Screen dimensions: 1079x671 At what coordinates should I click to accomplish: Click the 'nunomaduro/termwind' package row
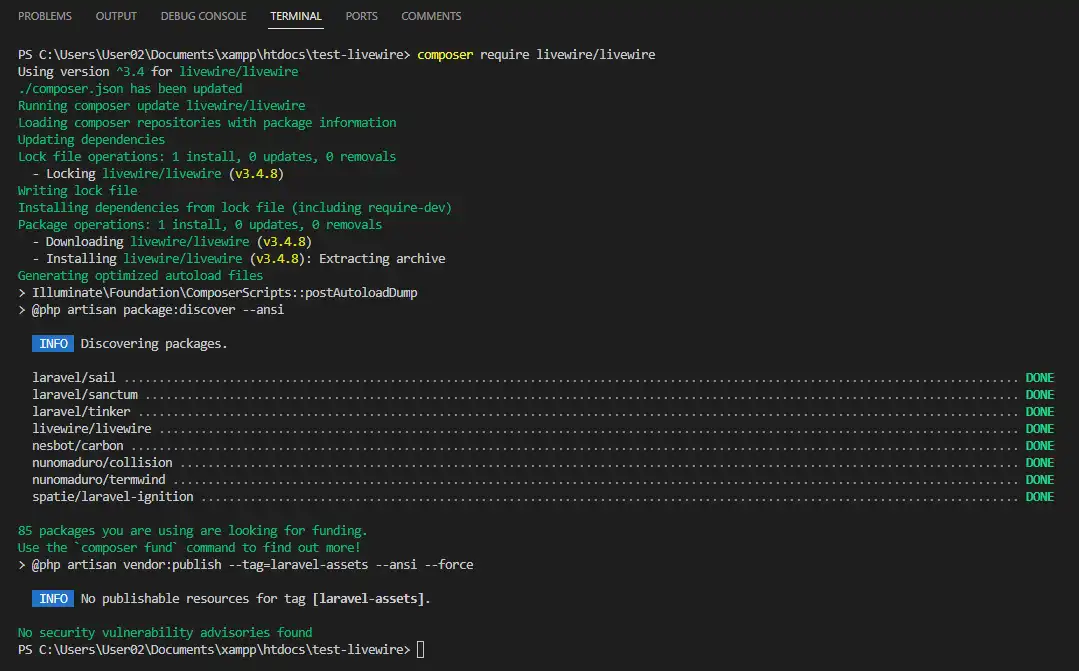pos(543,480)
